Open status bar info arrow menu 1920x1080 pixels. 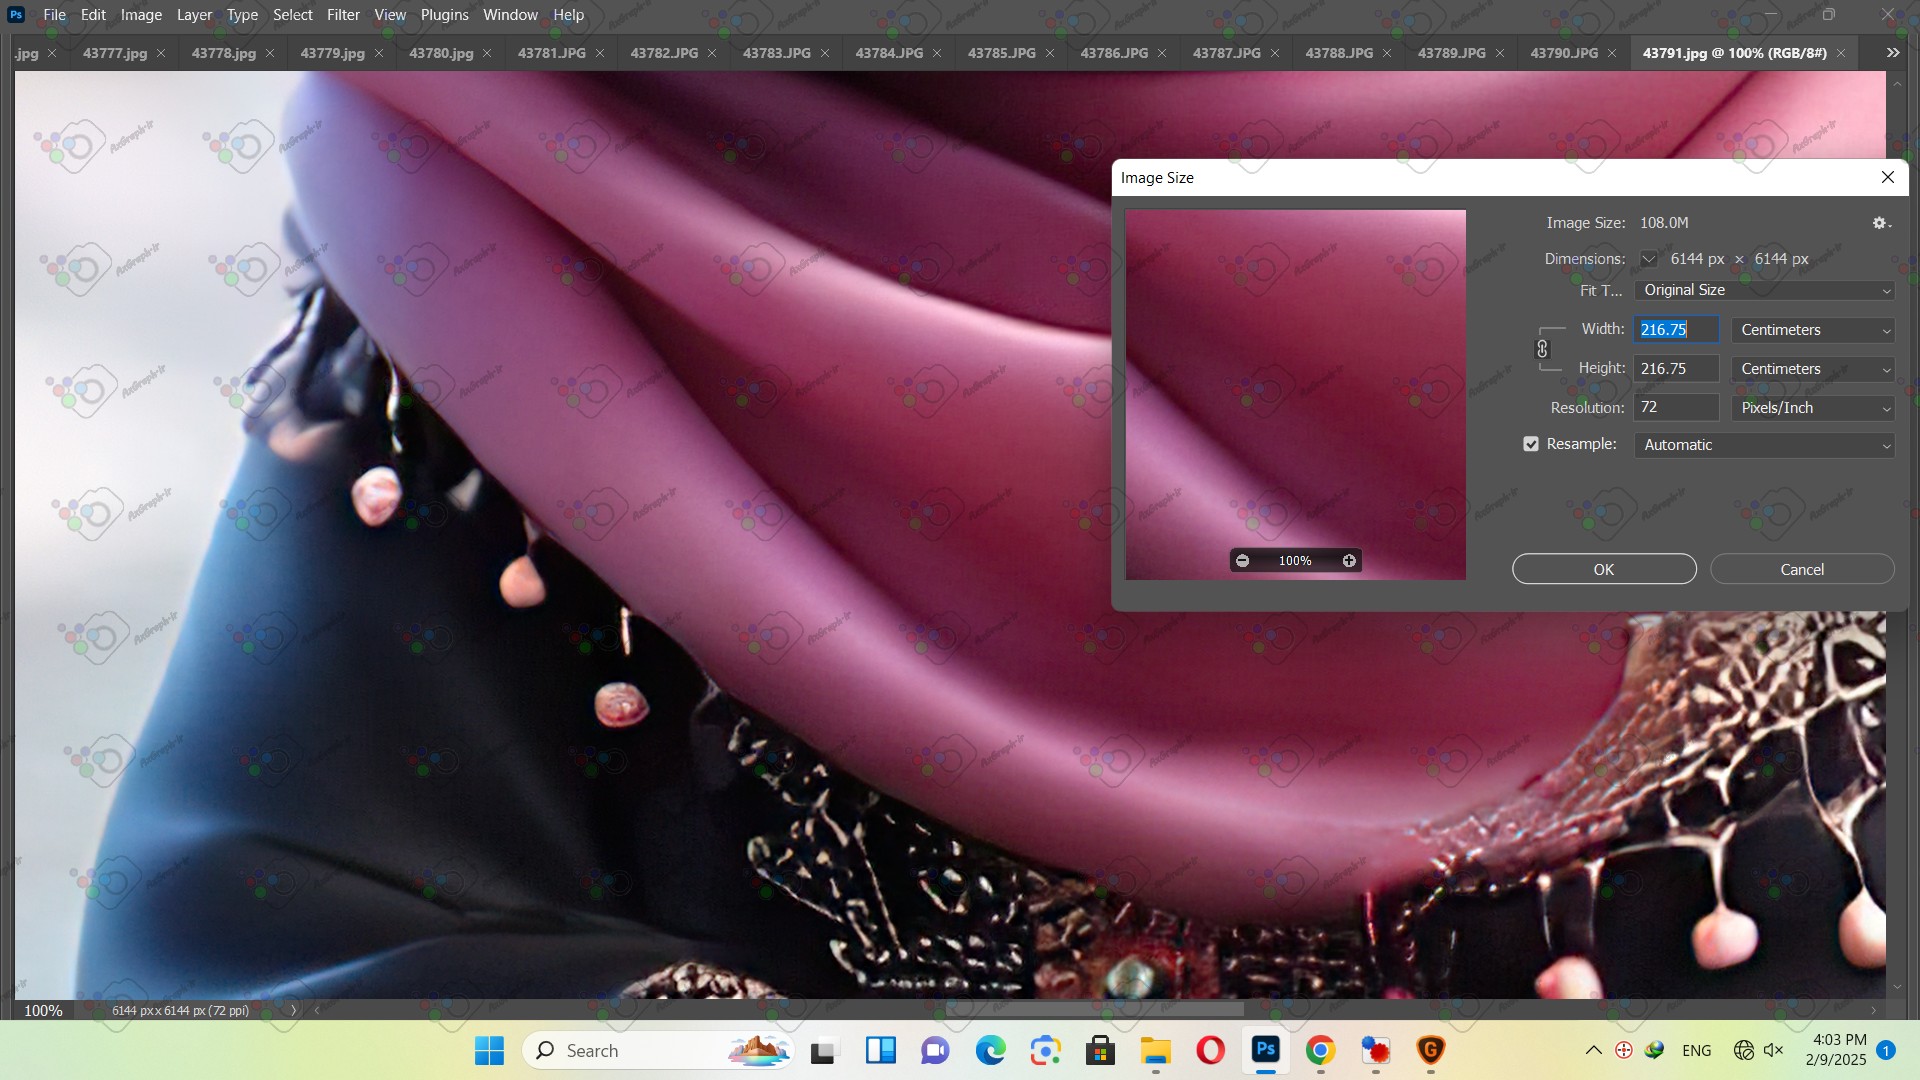click(x=293, y=1010)
